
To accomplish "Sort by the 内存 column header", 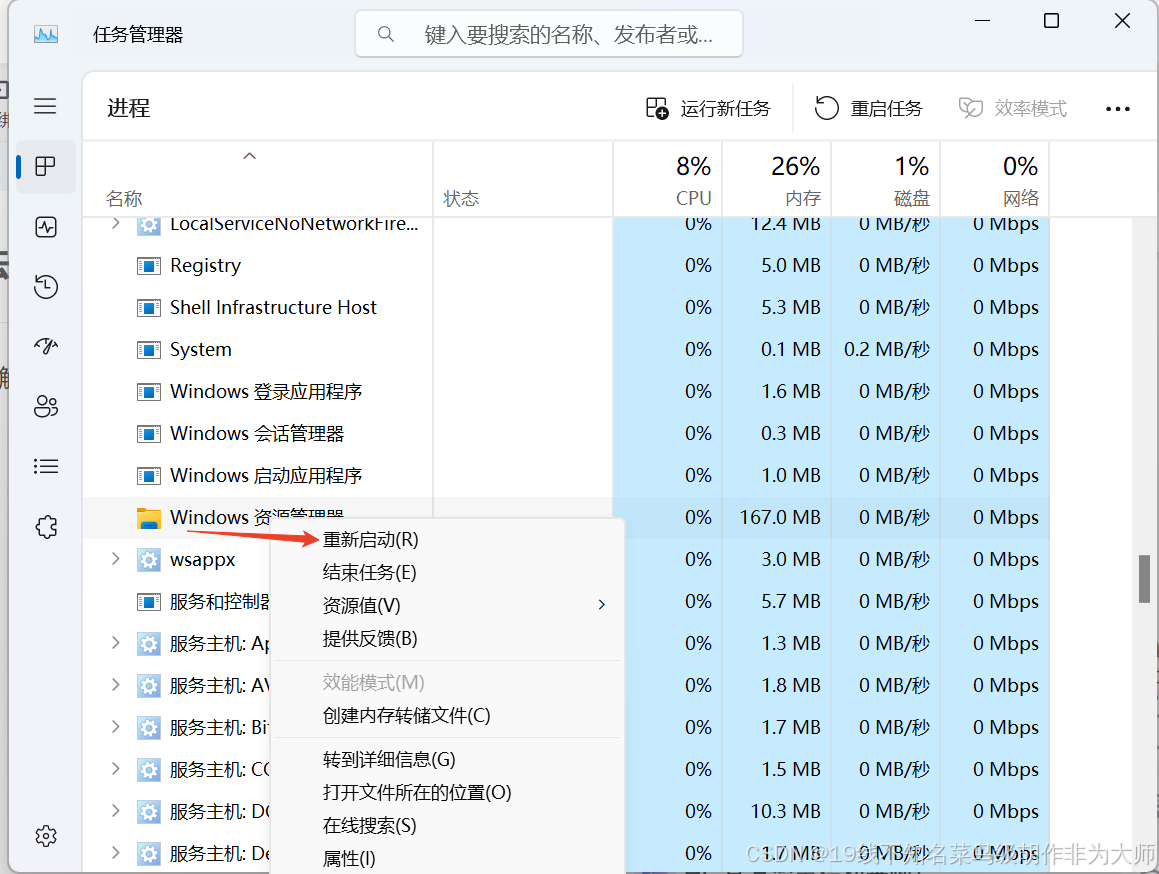I will pyautogui.click(x=777, y=180).
